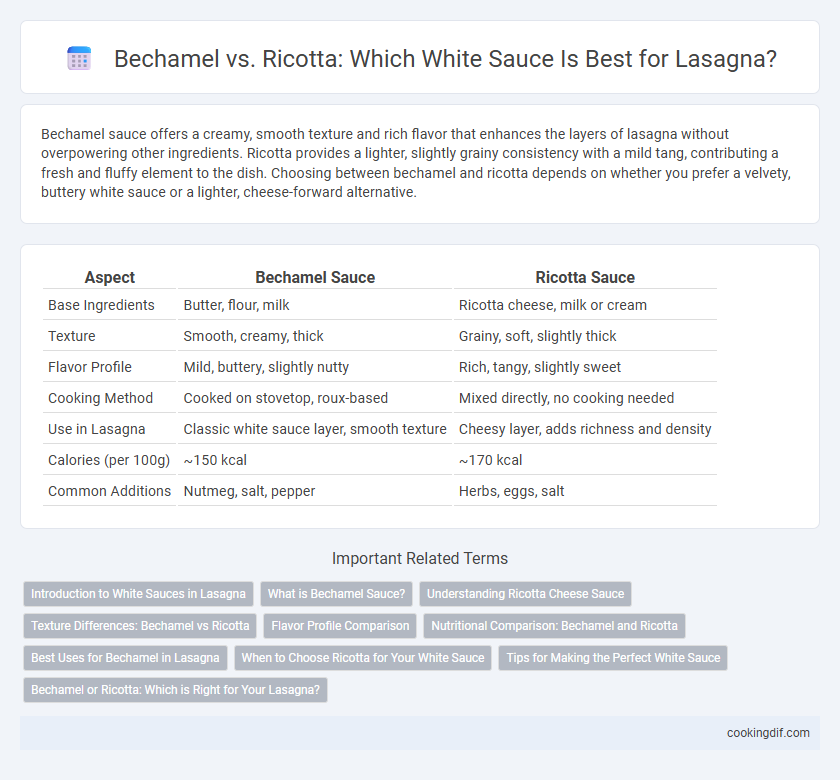The image size is (840, 780).
Task: Select the Calories (per 100g) row label
Action: click(x=109, y=460)
